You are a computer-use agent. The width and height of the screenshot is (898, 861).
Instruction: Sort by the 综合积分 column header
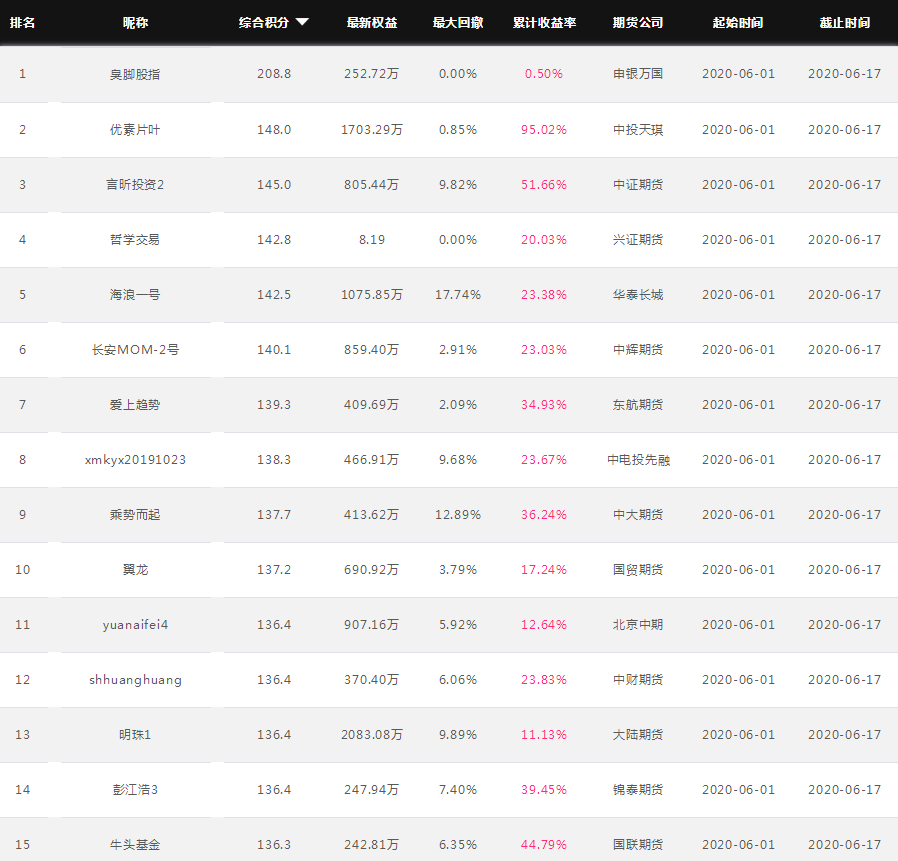click(264, 22)
